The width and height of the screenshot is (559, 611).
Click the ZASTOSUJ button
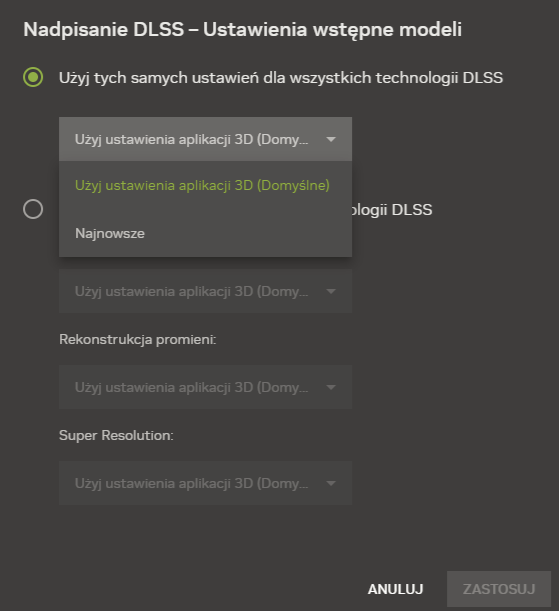point(499,589)
